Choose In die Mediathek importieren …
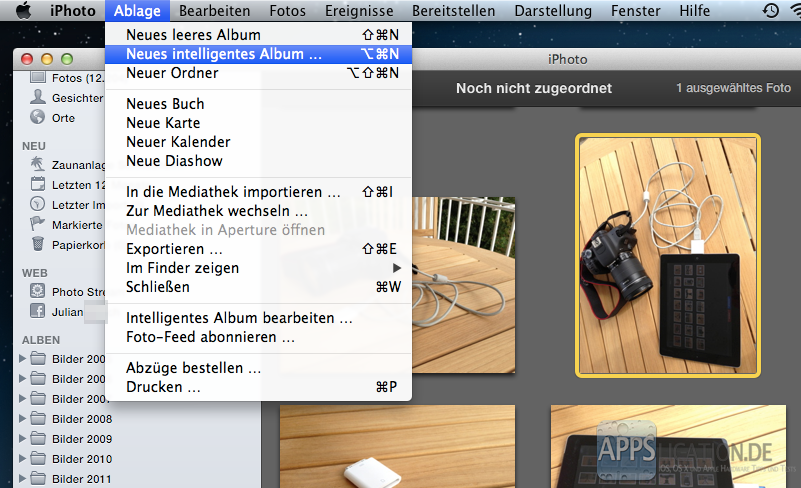Image resolution: width=801 pixels, height=488 pixels. [258, 192]
